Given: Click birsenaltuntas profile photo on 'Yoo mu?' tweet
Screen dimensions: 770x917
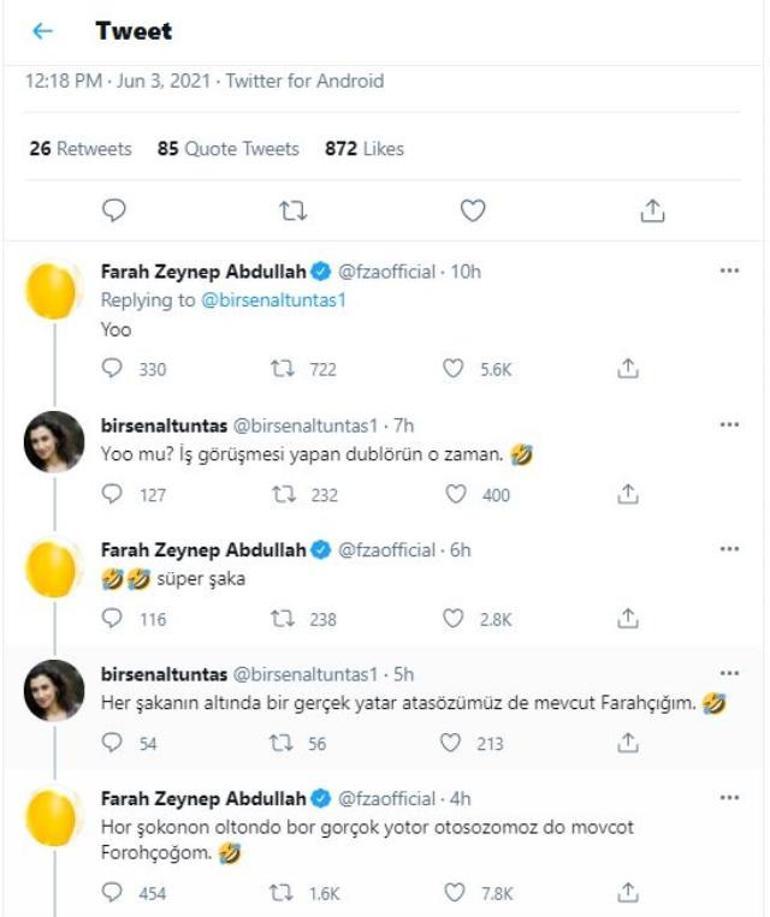Looking at the screenshot, I should (53, 441).
